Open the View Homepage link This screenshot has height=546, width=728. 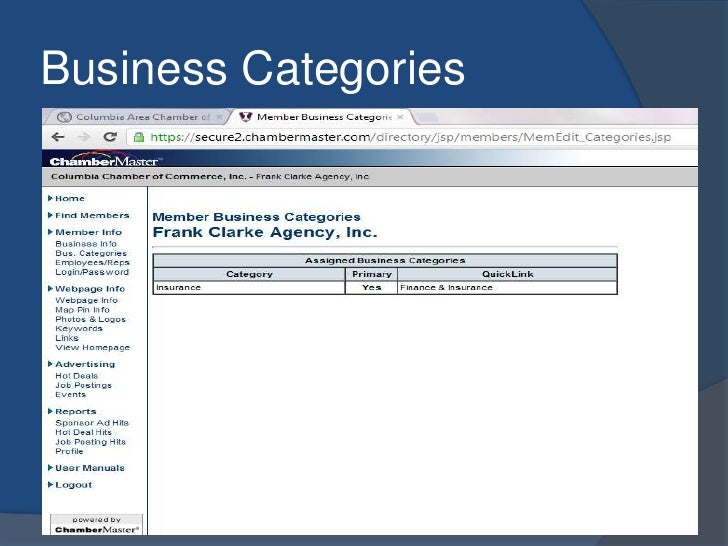pos(92,347)
